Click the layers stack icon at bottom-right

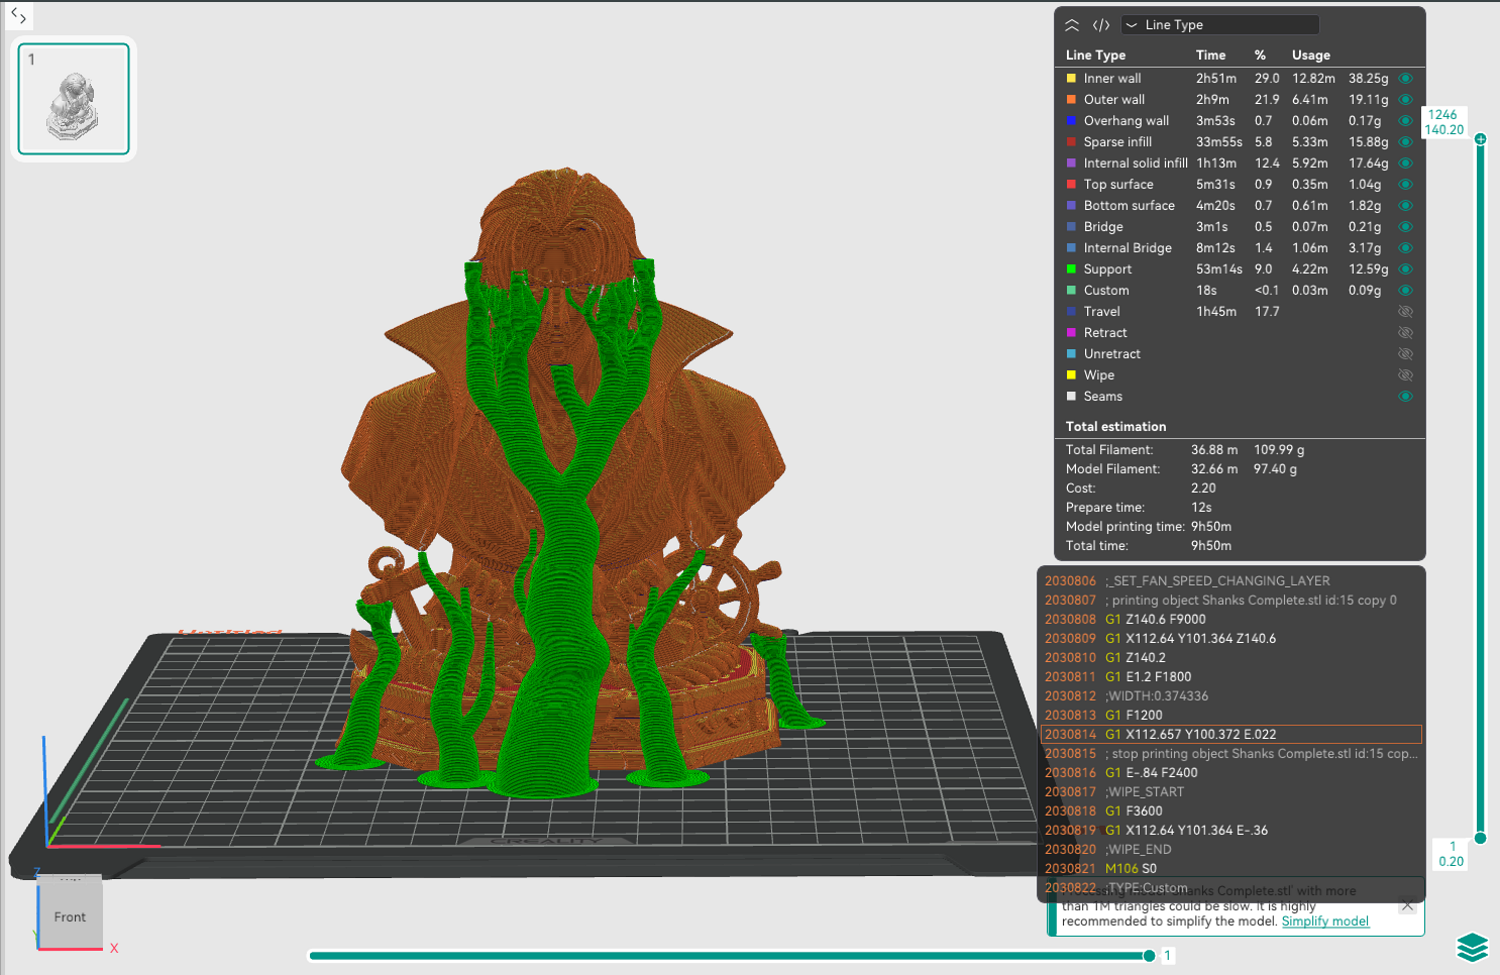click(x=1472, y=946)
